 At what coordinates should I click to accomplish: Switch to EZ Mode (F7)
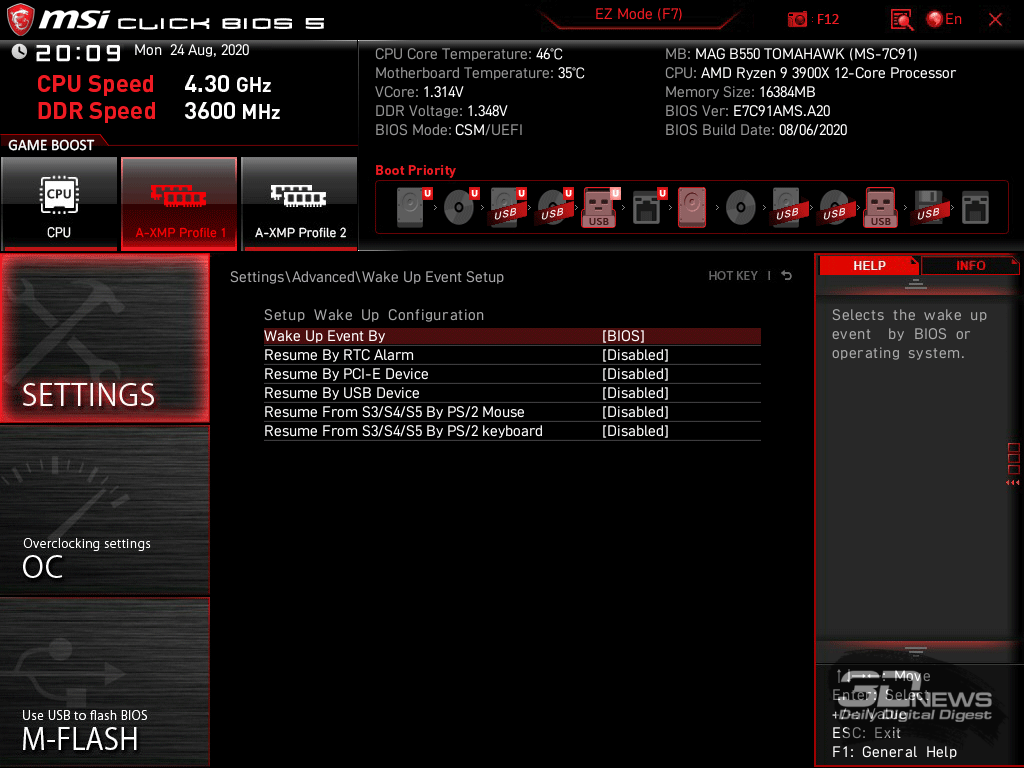[x=639, y=14]
